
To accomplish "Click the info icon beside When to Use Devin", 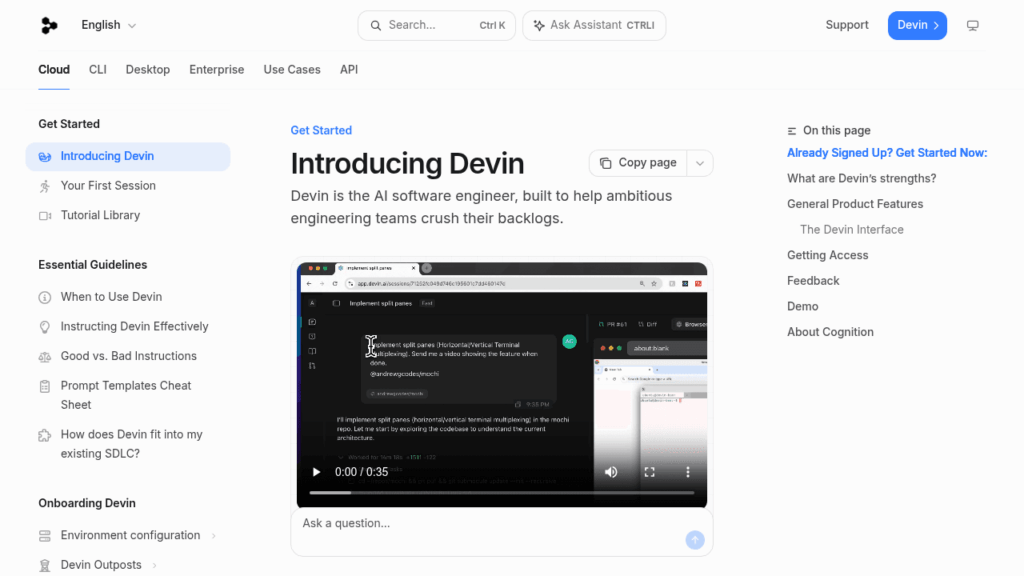I will pos(44,297).
